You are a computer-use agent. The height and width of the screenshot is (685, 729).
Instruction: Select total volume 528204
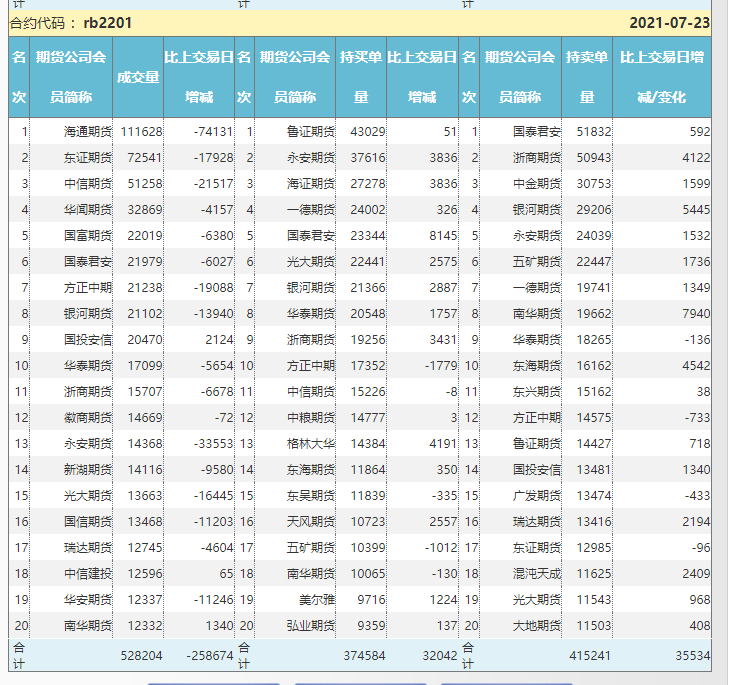(141, 656)
